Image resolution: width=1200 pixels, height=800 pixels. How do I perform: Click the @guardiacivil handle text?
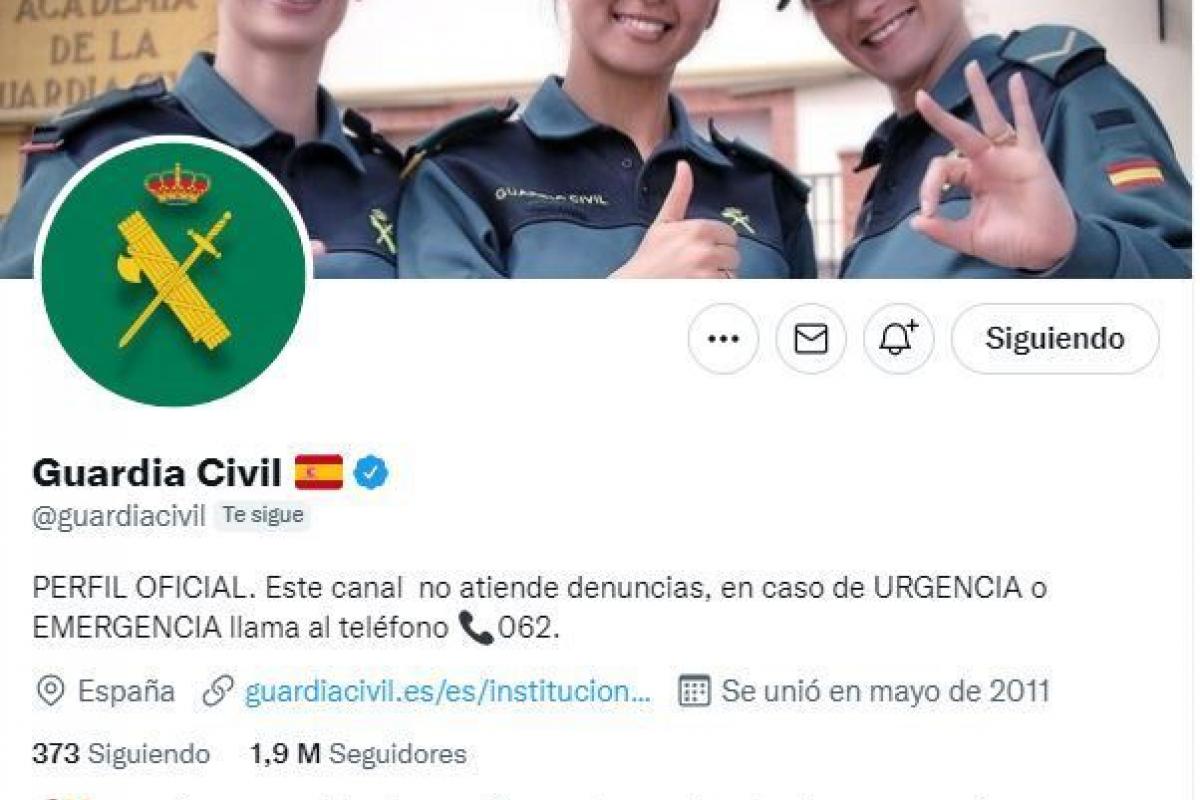(x=119, y=516)
